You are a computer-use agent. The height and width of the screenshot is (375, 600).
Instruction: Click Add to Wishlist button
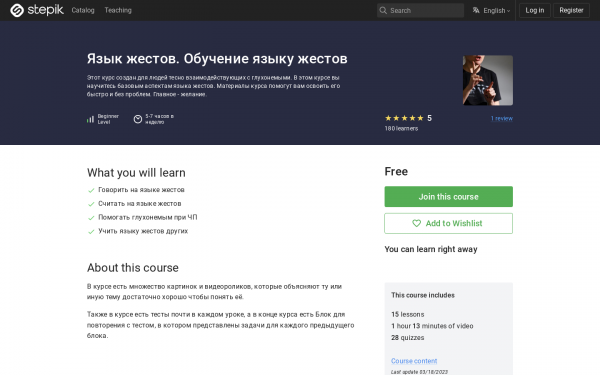[x=448, y=223]
